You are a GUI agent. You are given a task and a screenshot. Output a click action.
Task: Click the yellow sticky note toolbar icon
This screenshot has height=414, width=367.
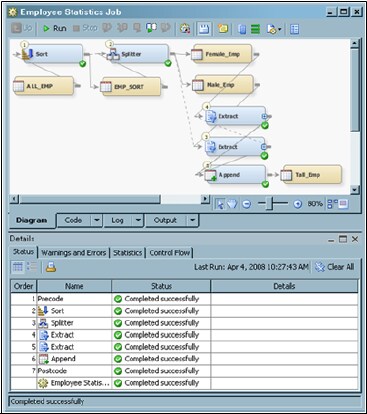tap(223, 29)
